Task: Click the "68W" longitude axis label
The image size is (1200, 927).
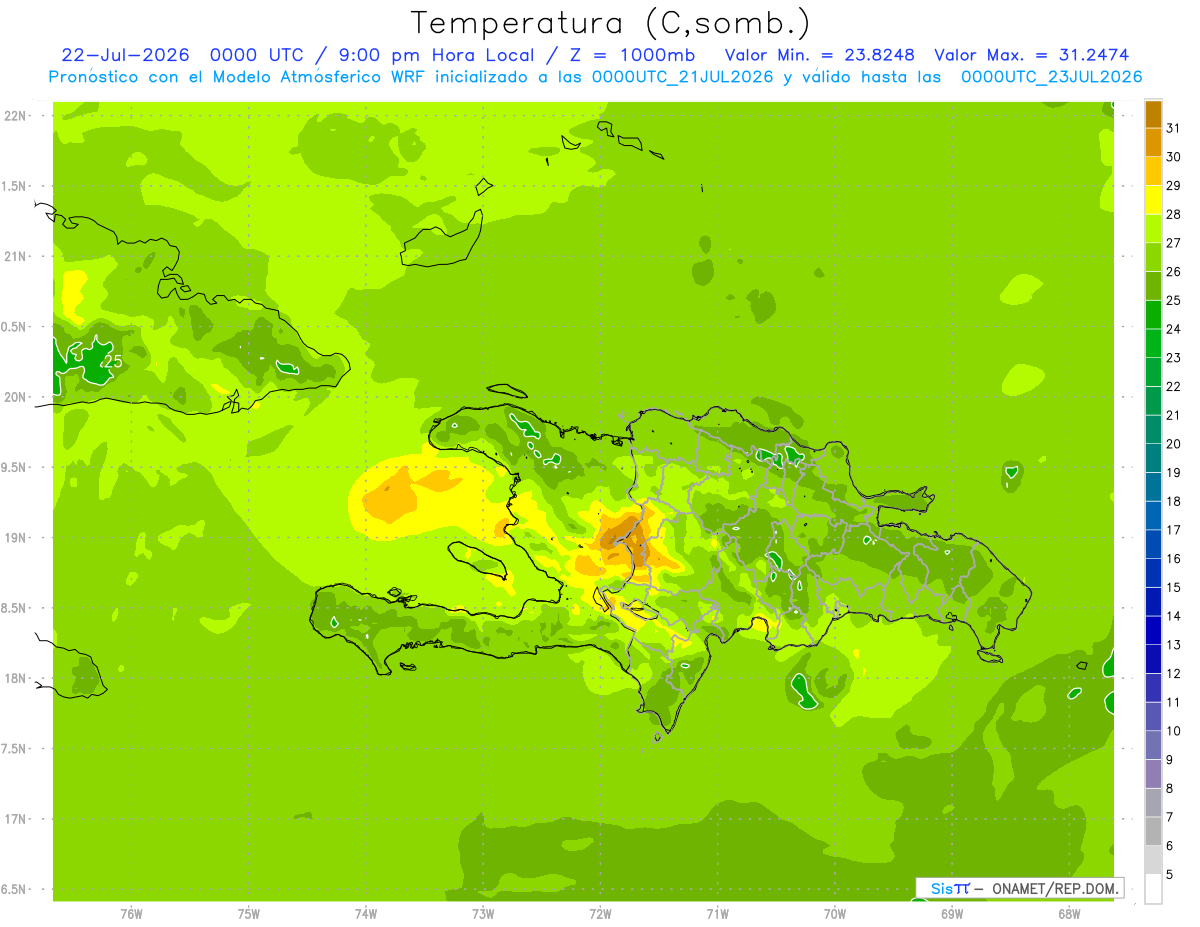Action: (x=1068, y=913)
